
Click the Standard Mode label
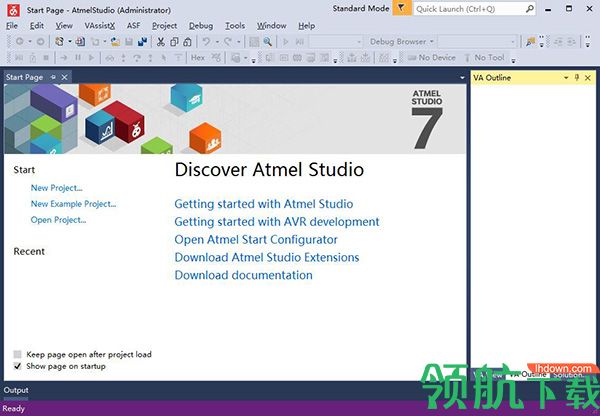point(361,8)
